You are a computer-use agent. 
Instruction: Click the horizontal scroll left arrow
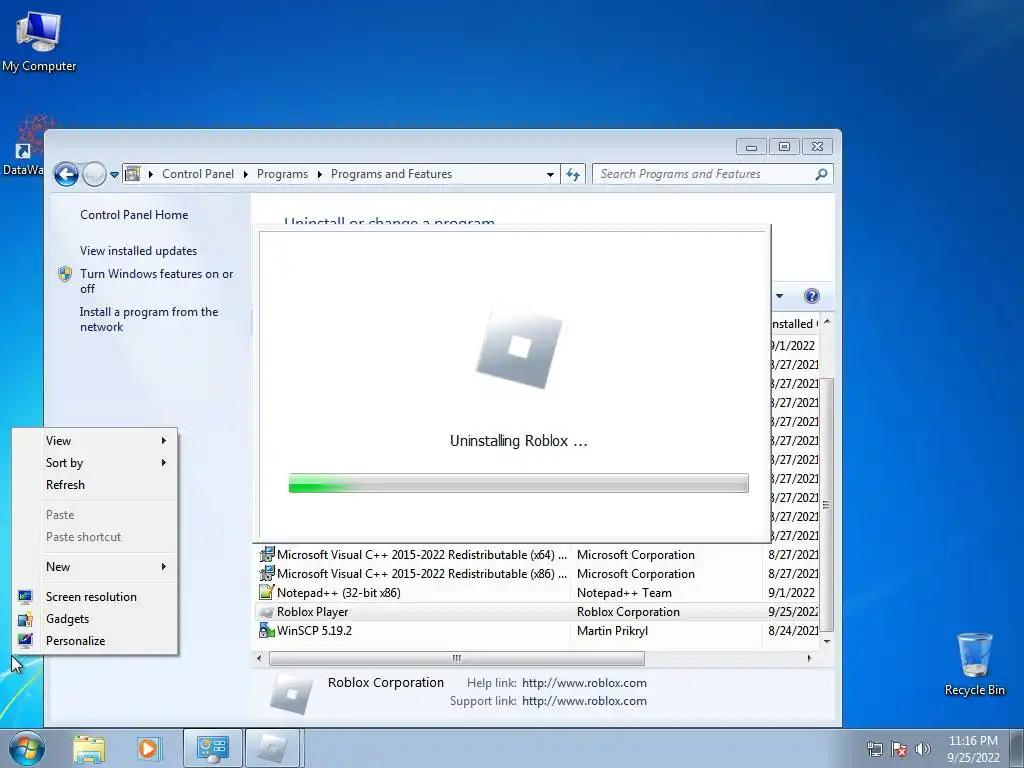coord(259,658)
